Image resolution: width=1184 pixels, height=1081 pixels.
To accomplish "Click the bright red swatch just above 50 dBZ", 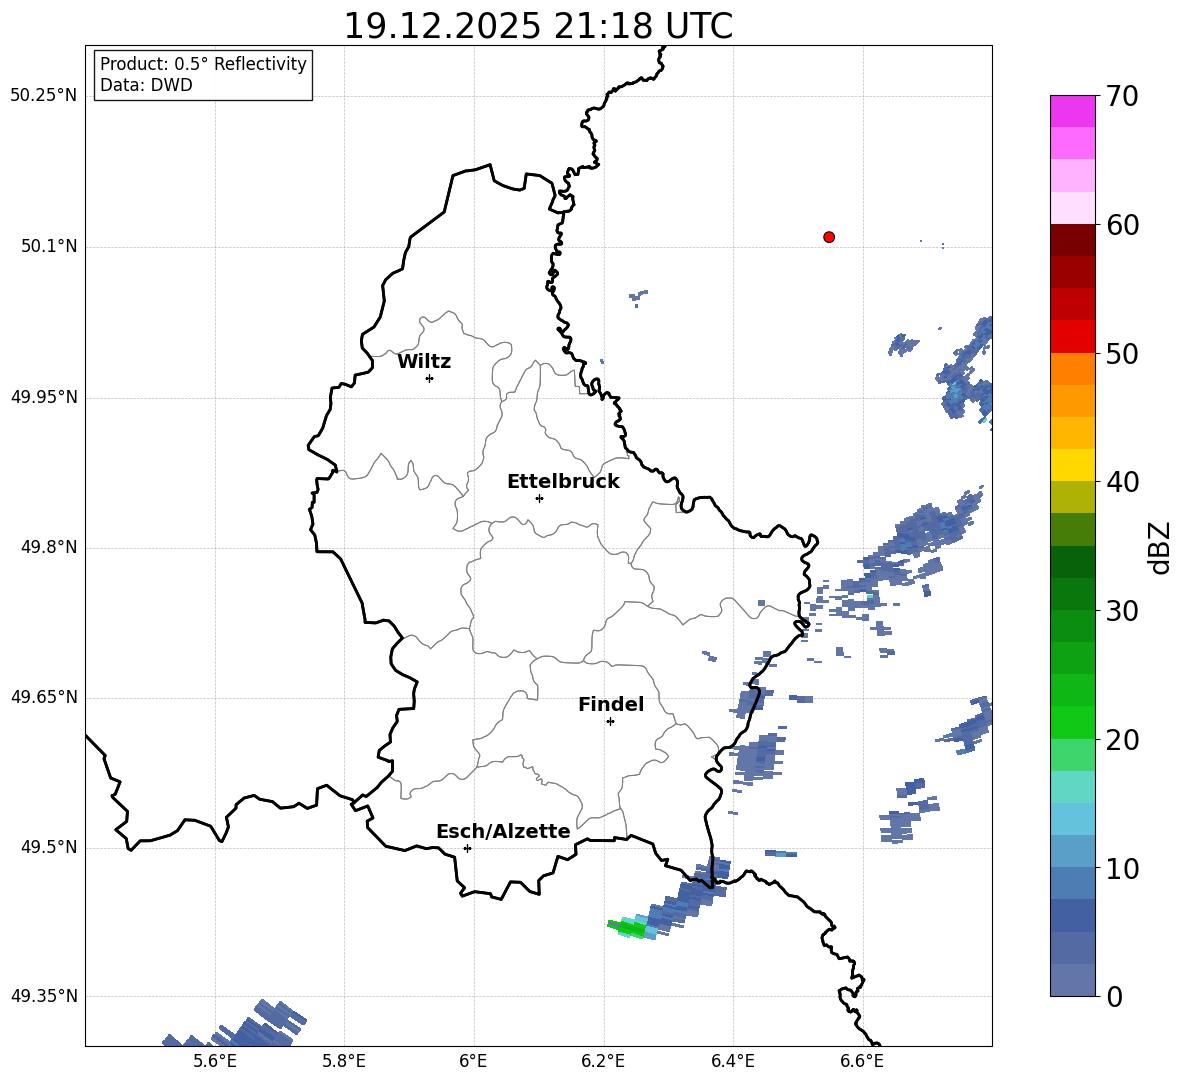I will [x=1072, y=337].
